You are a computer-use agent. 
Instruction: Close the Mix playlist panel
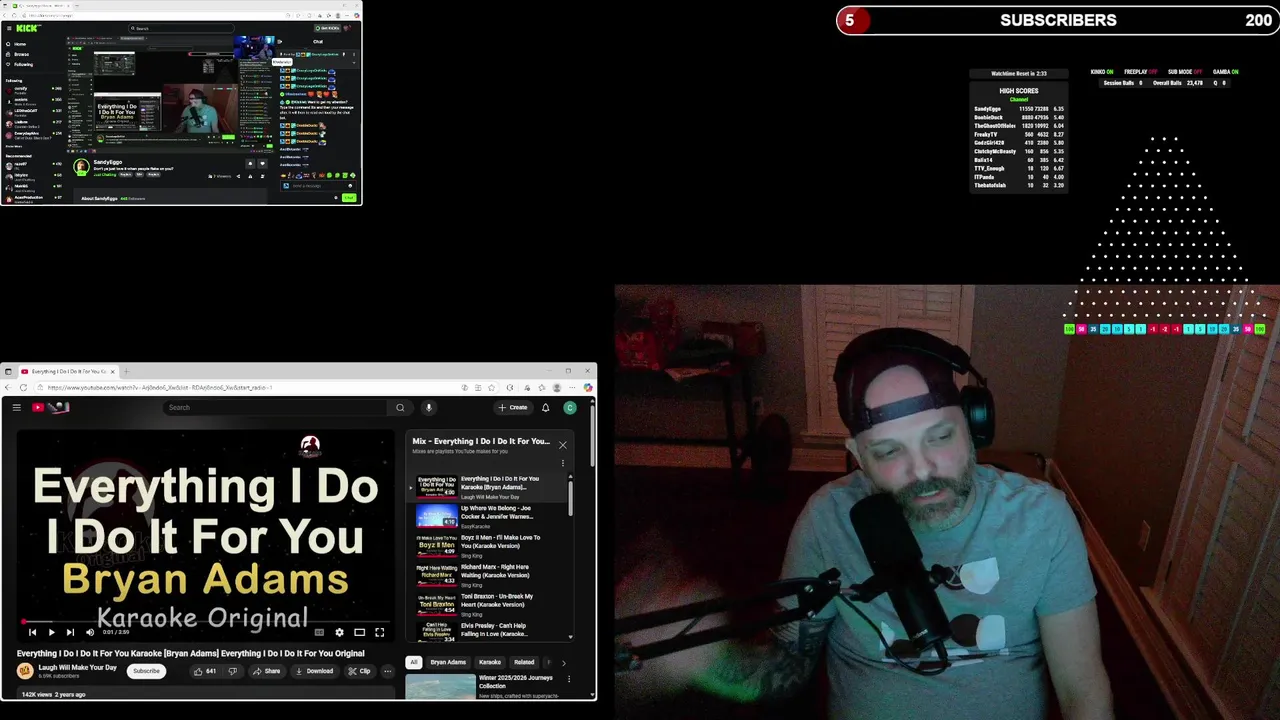point(562,445)
